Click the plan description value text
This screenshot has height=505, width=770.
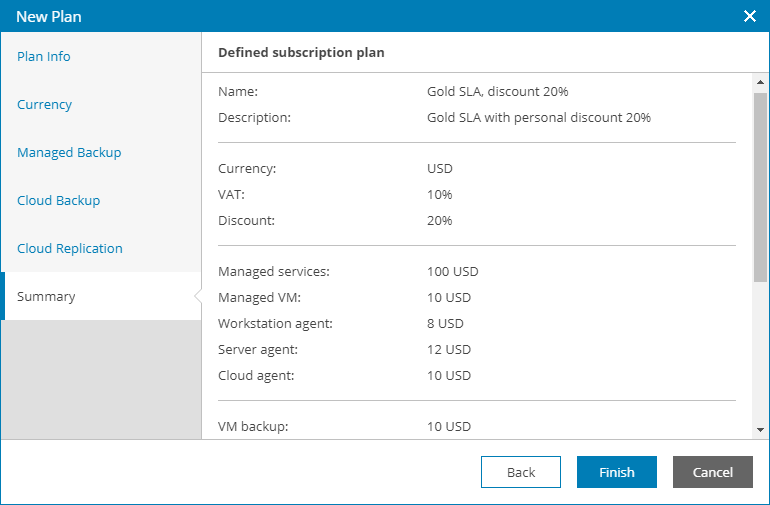[538, 118]
